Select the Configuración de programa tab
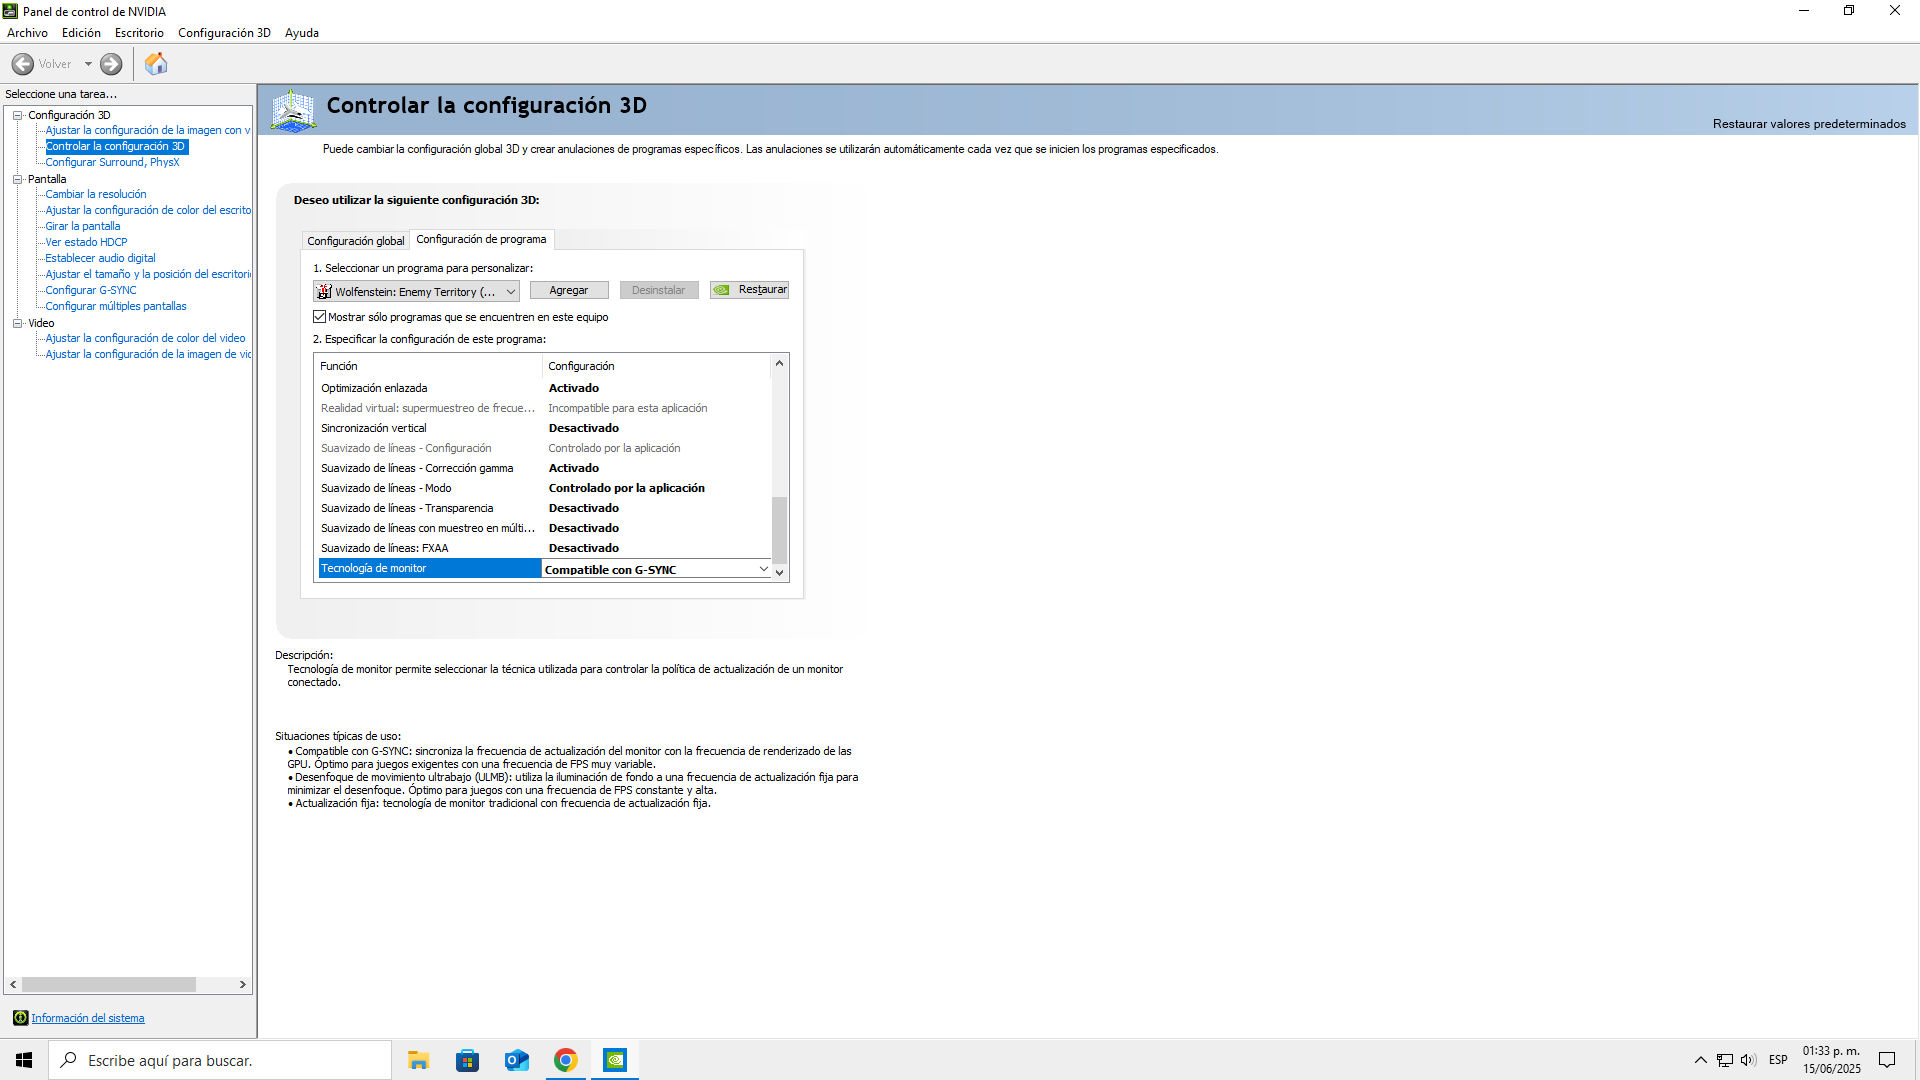The image size is (1920, 1080). click(481, 239)
